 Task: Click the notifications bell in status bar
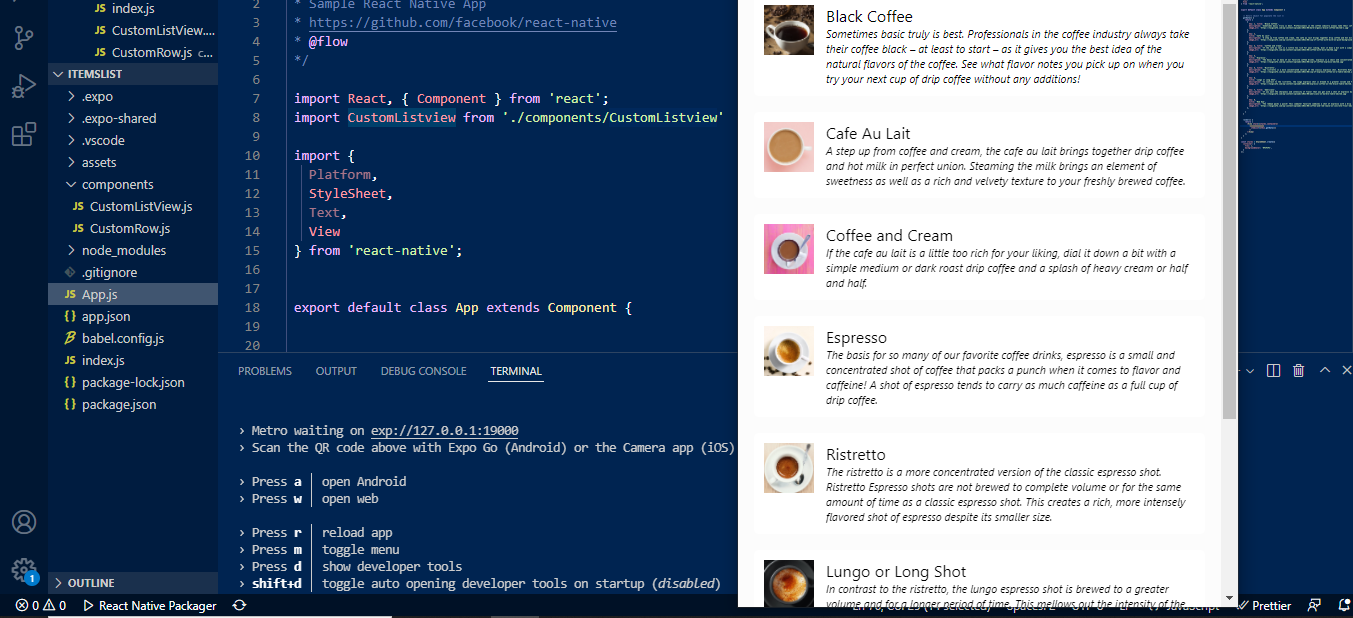tap(1343, 605)
